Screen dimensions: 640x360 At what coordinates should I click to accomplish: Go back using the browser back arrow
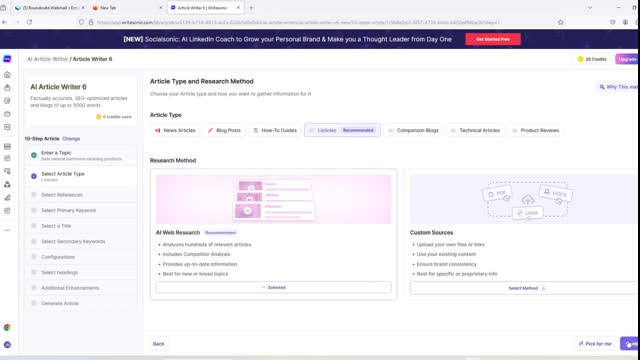(x=4, y=22)
